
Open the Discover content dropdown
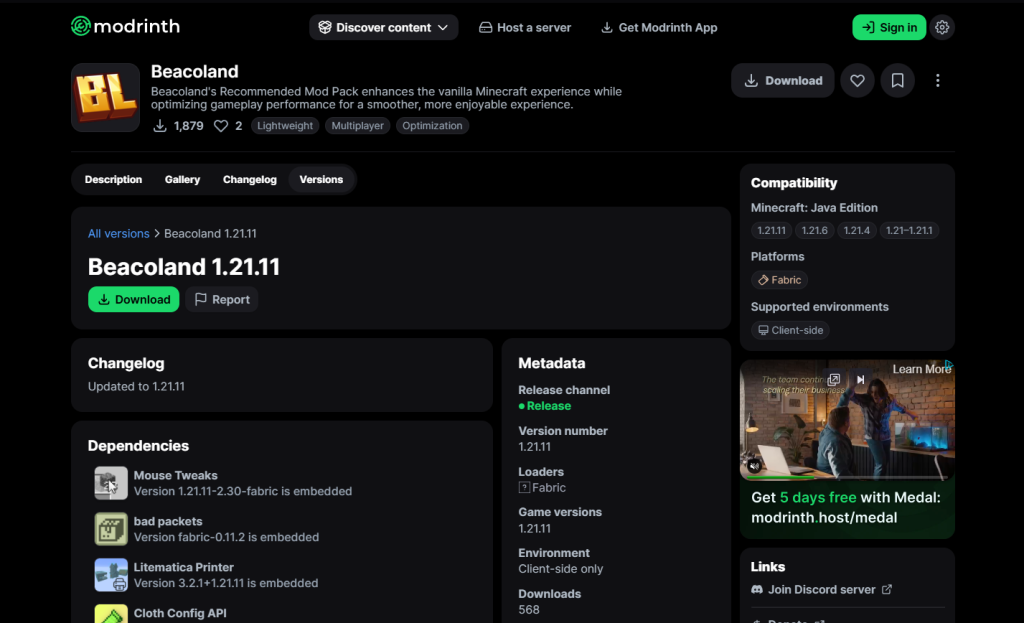click(383, 27)
